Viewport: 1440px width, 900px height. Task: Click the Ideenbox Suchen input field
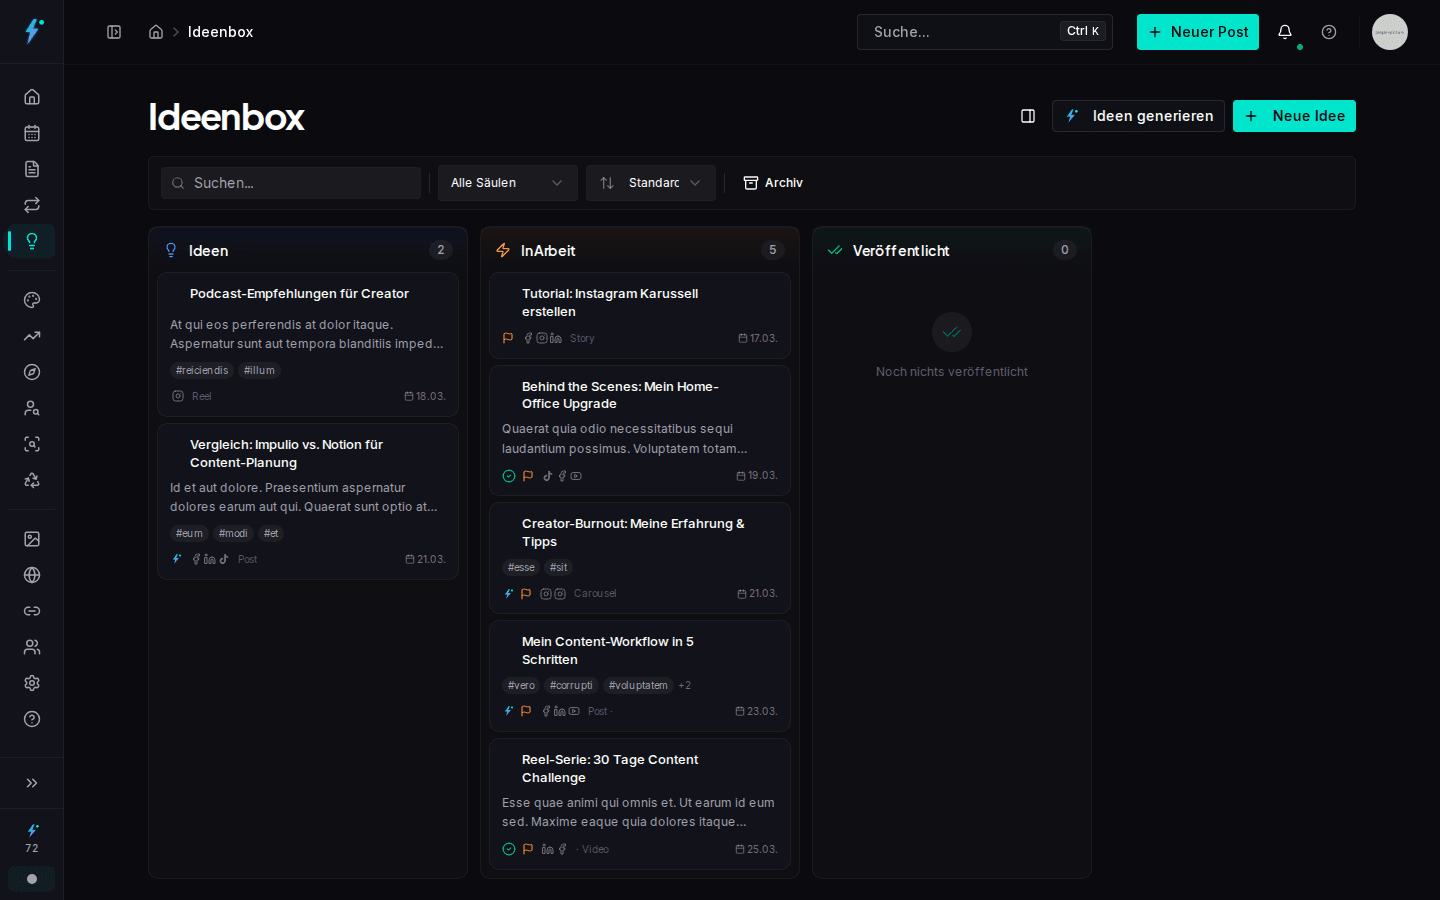click(291, 183)
